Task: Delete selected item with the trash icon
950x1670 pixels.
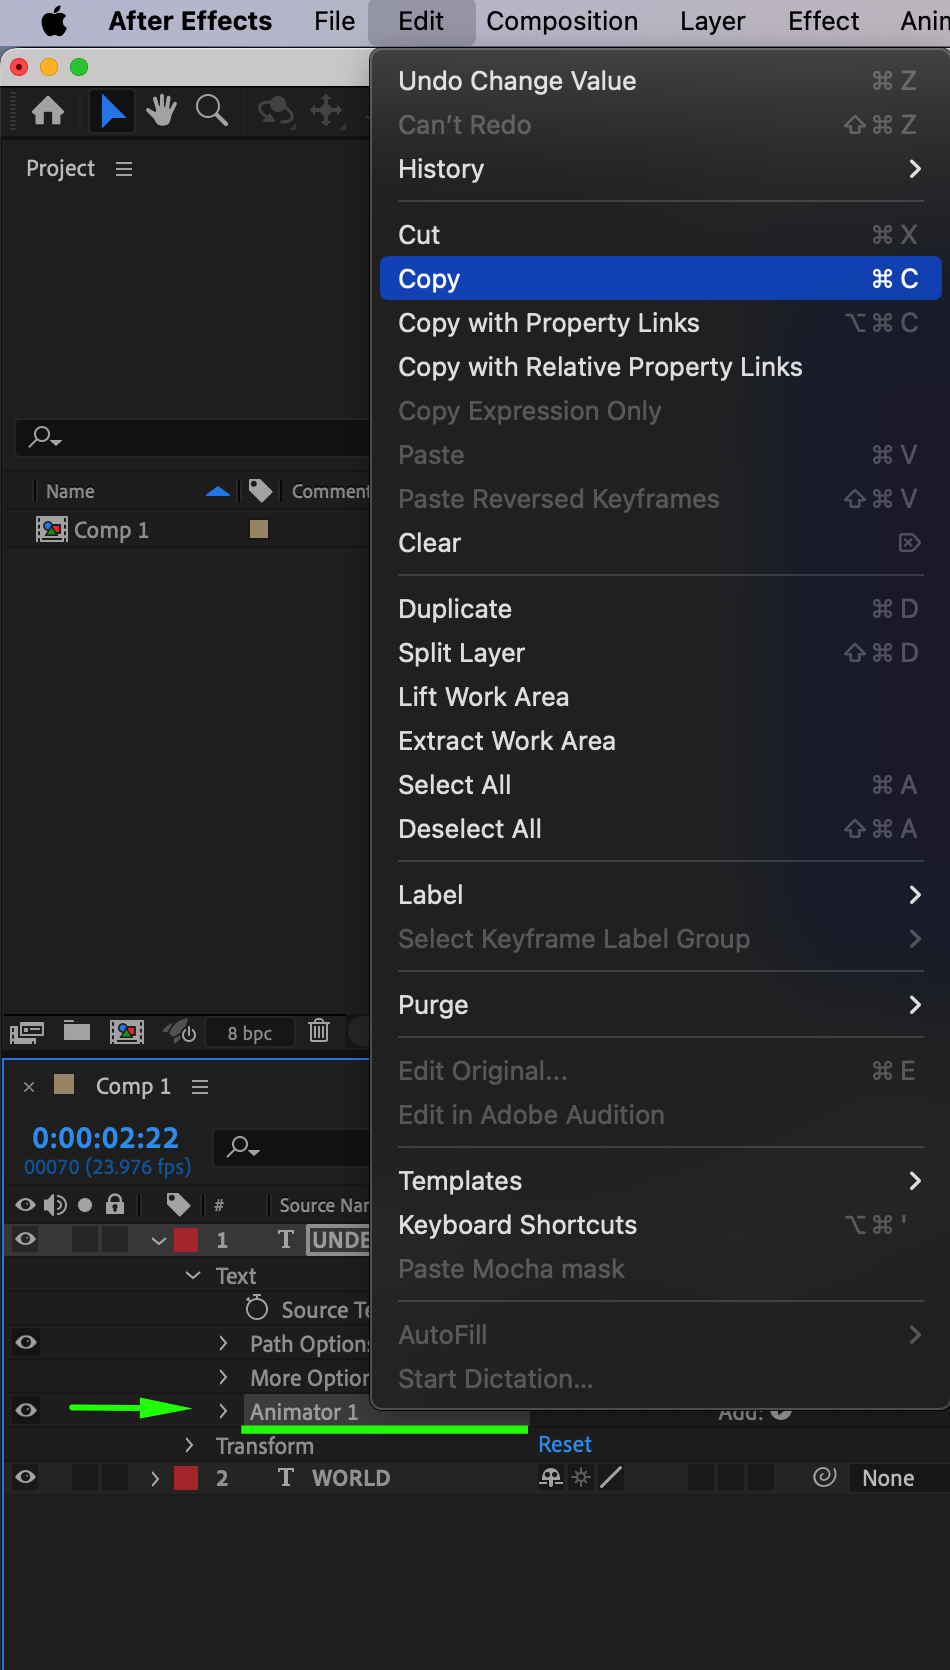Action: tap(319, 1030)
